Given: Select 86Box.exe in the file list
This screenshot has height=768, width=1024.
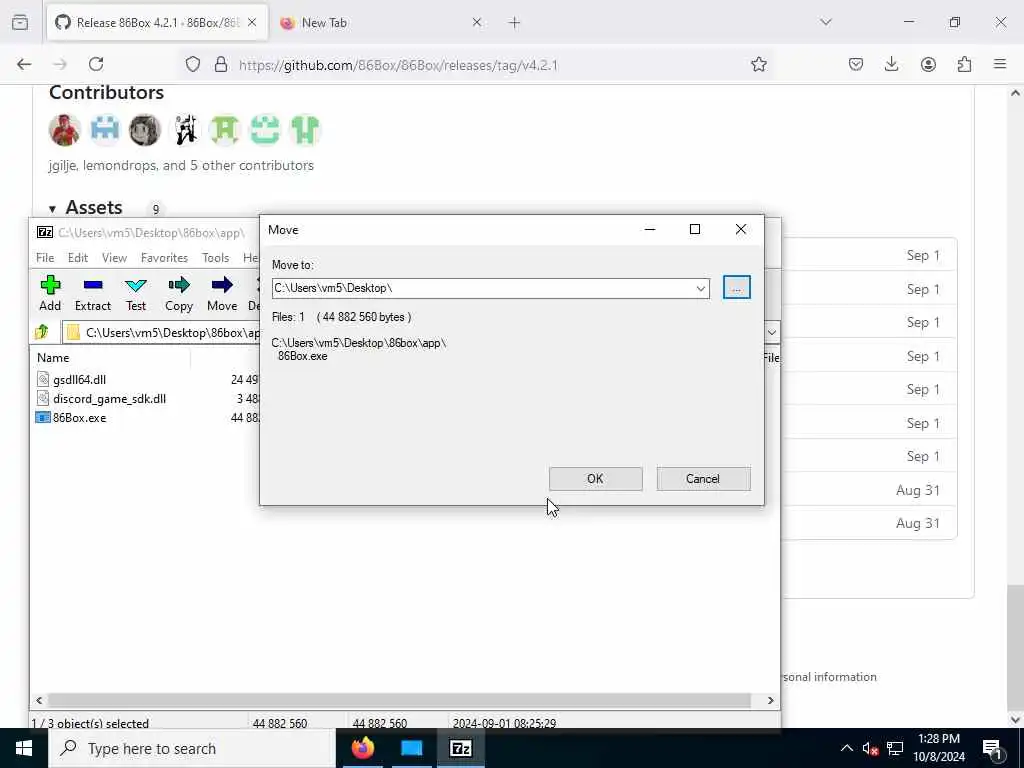Looking at the screenshot, I should pos(79,418).
